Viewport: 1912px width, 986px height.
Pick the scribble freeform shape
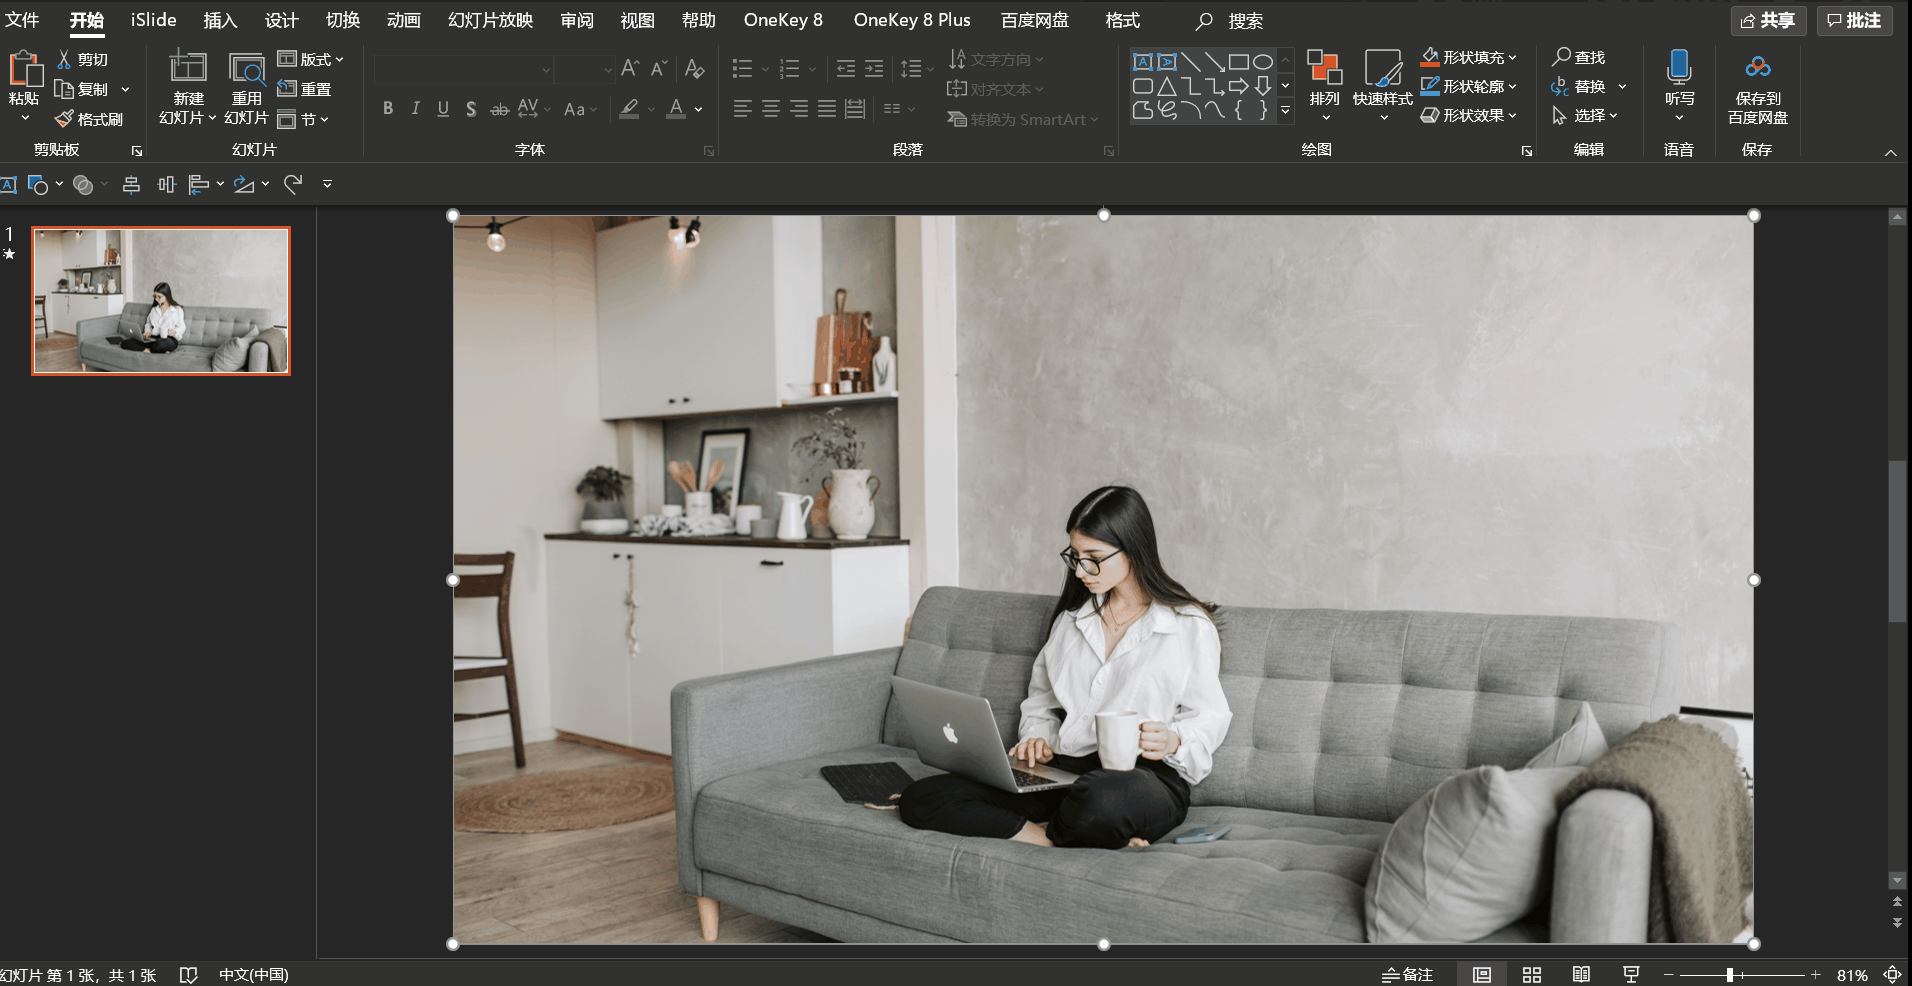click(1167, 110)
